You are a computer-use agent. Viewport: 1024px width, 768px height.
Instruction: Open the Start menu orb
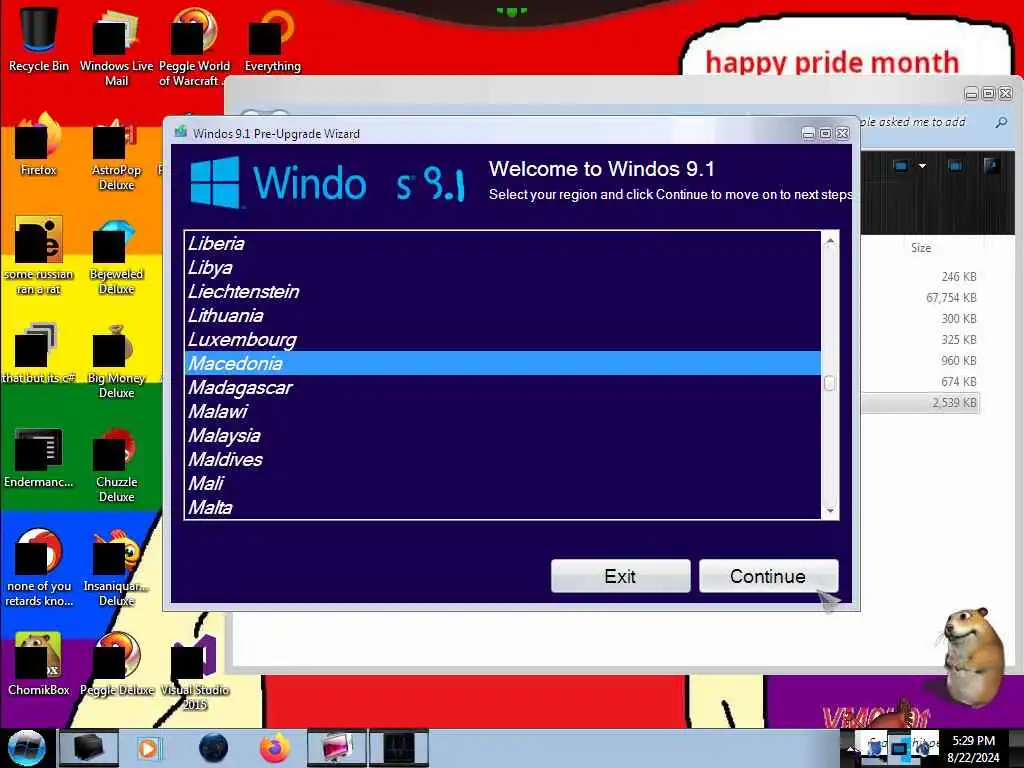click(26, 748)
